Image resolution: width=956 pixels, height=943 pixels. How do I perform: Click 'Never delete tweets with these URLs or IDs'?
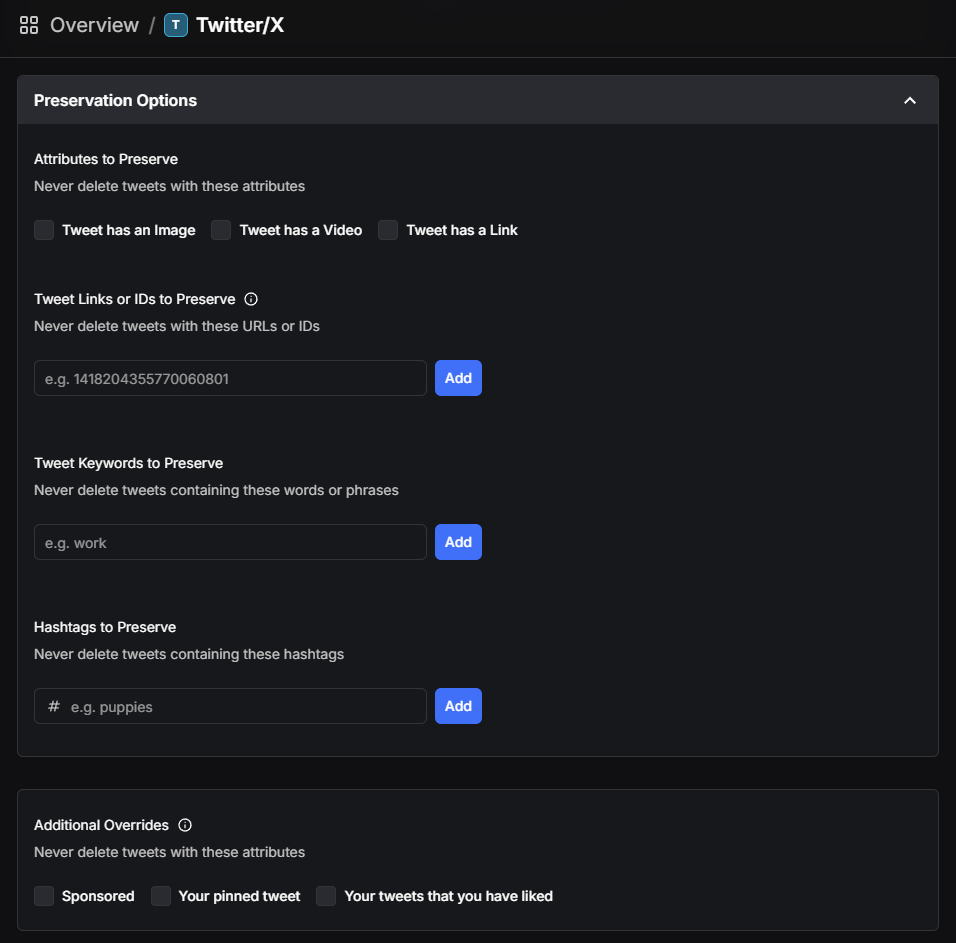point(177,327)
